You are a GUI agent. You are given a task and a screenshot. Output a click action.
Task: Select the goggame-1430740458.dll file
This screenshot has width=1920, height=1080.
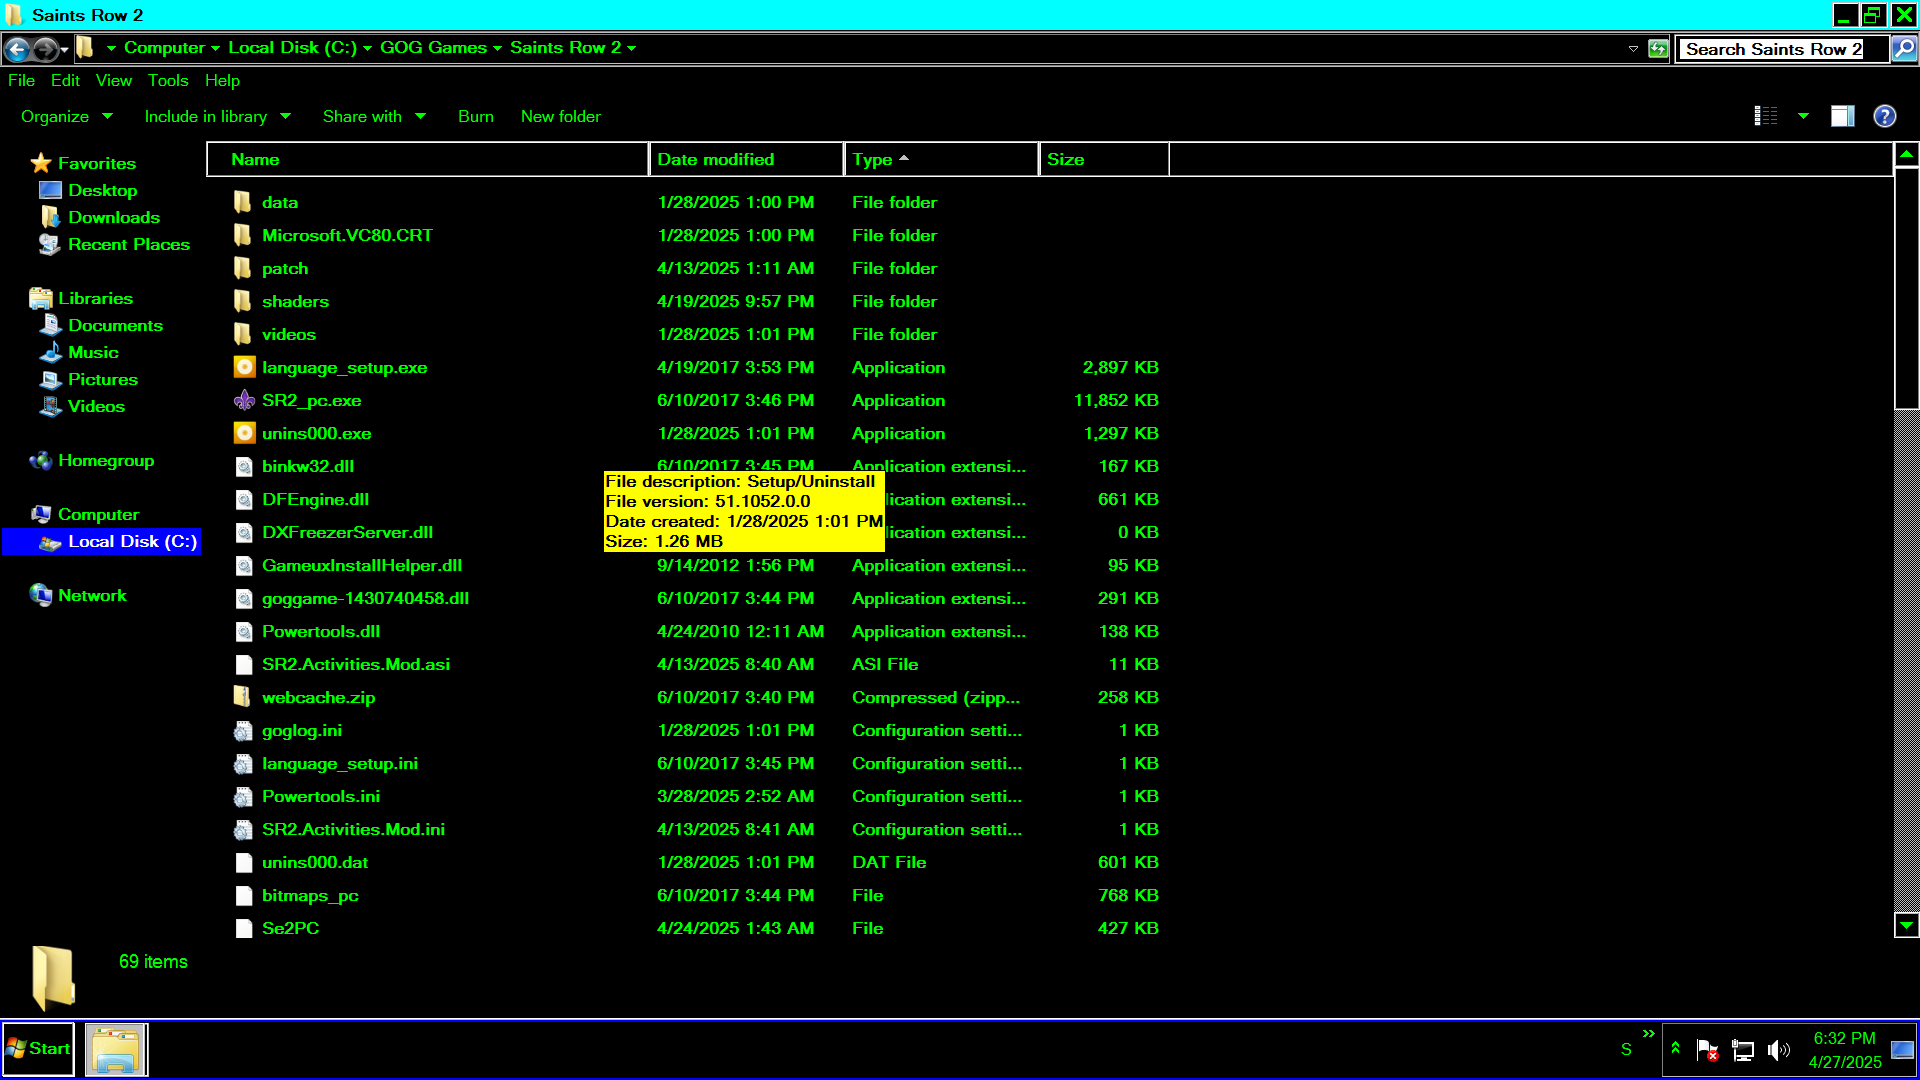tap(365, 598)
